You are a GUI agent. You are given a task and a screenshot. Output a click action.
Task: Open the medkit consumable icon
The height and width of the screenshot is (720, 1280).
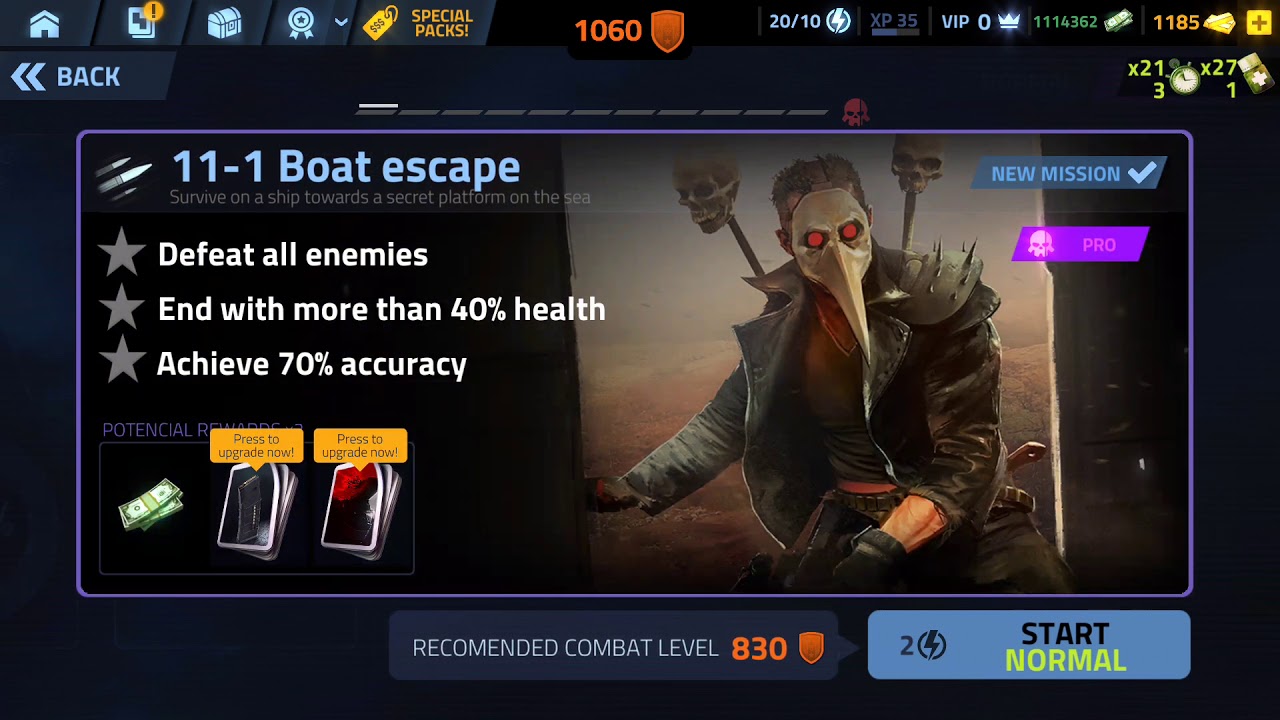click(1252, 76)
